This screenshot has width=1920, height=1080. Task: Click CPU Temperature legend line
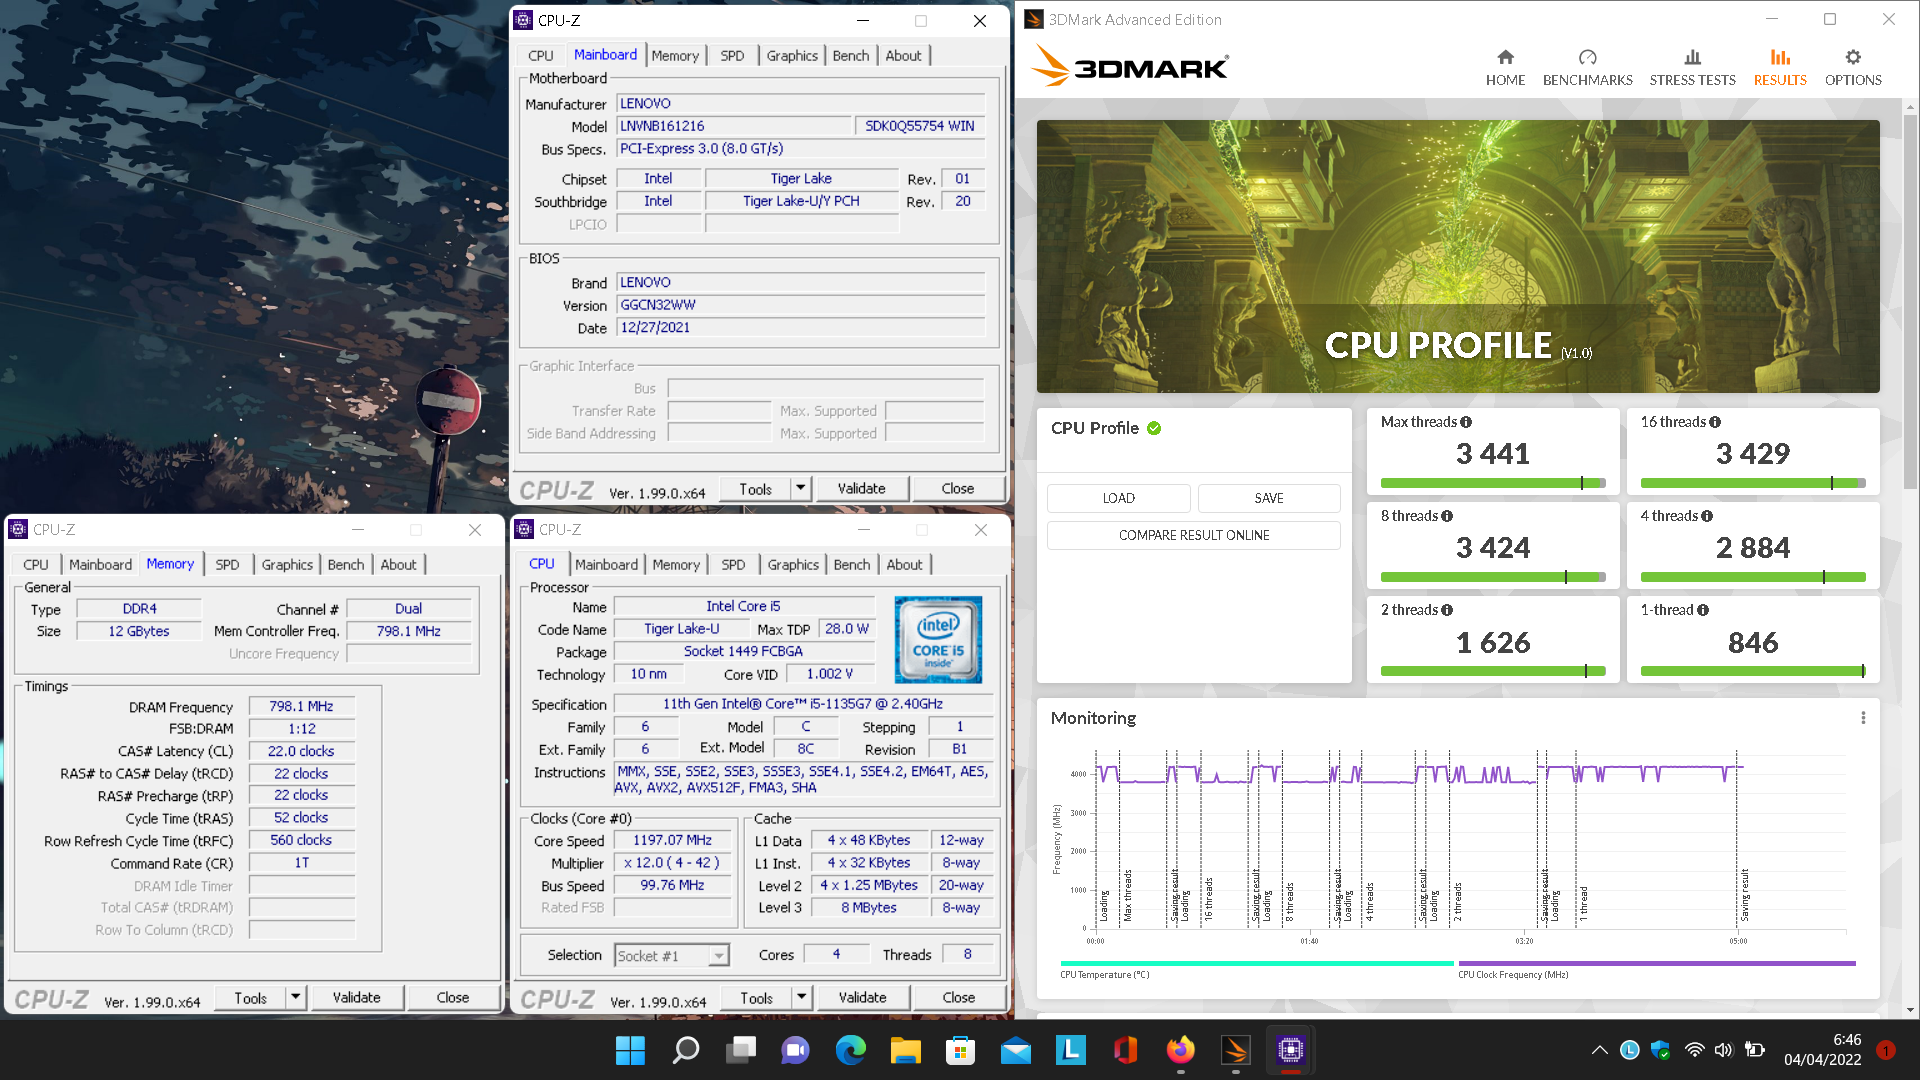(x=1257, y=963)
